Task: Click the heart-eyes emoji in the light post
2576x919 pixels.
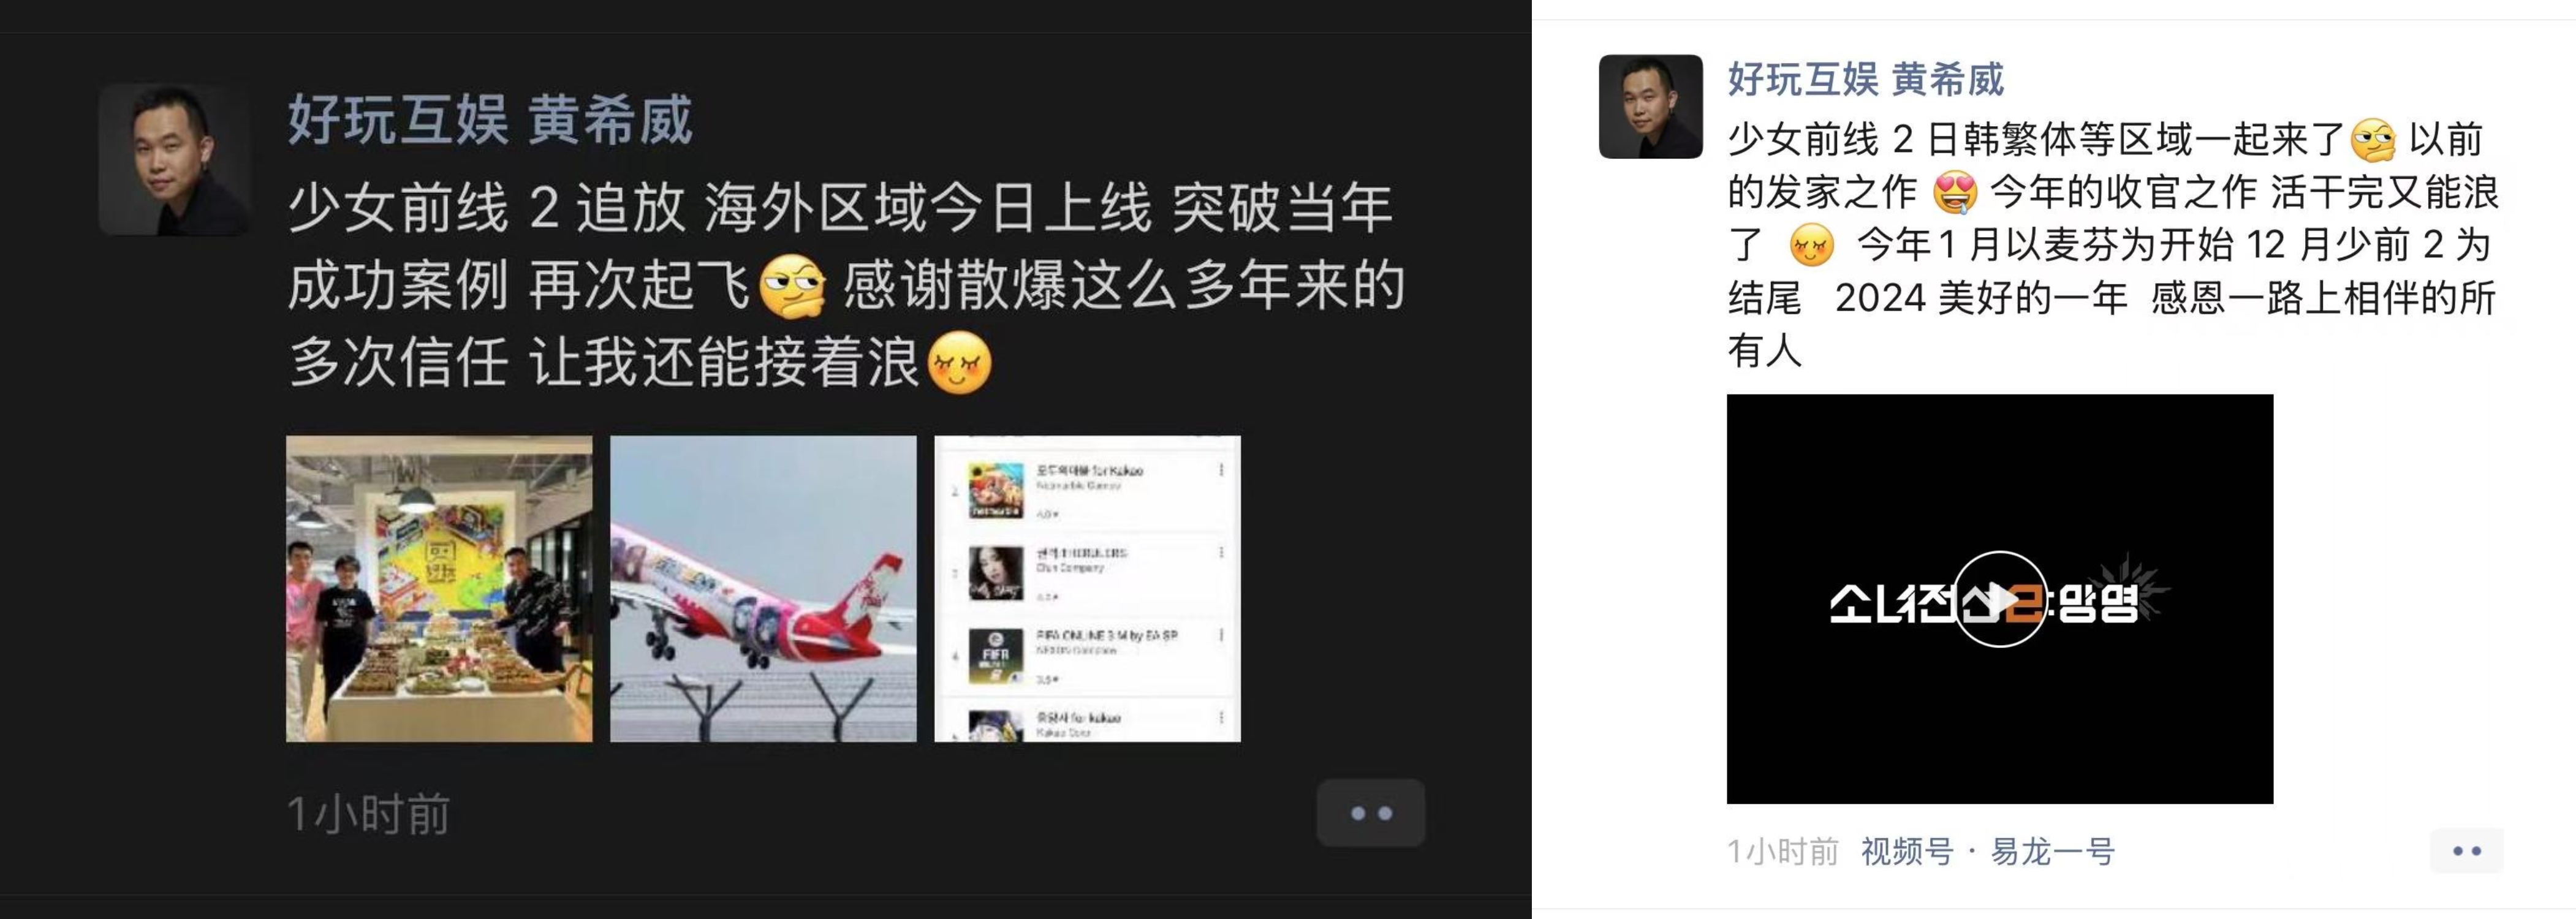Action: coord(1956,192)
